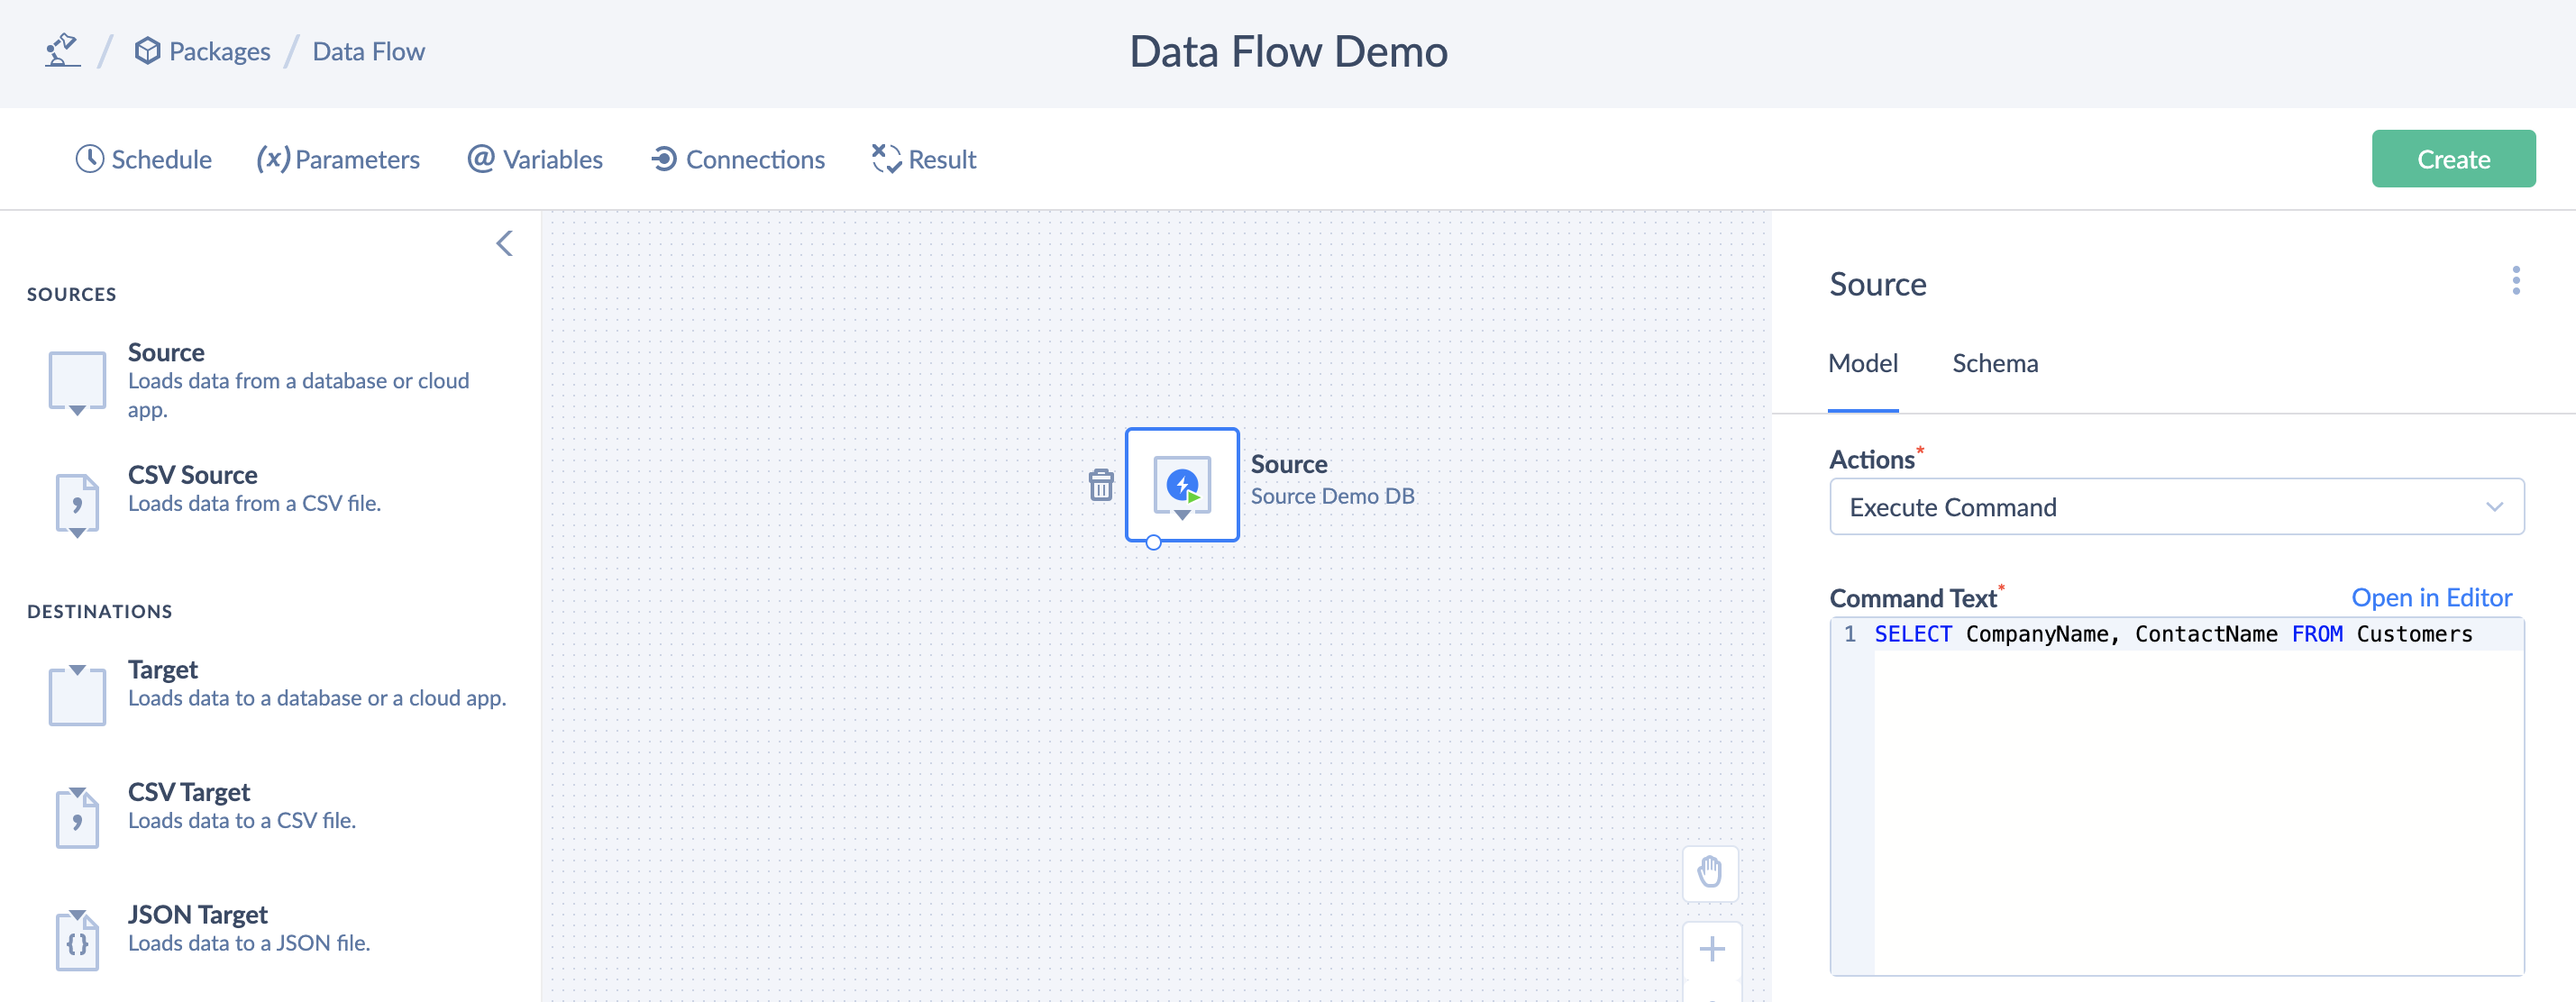The width and height of the screenshot is (2576, 1002).
Task: Select the Source node on the canvas
Action: [1182, 485]
